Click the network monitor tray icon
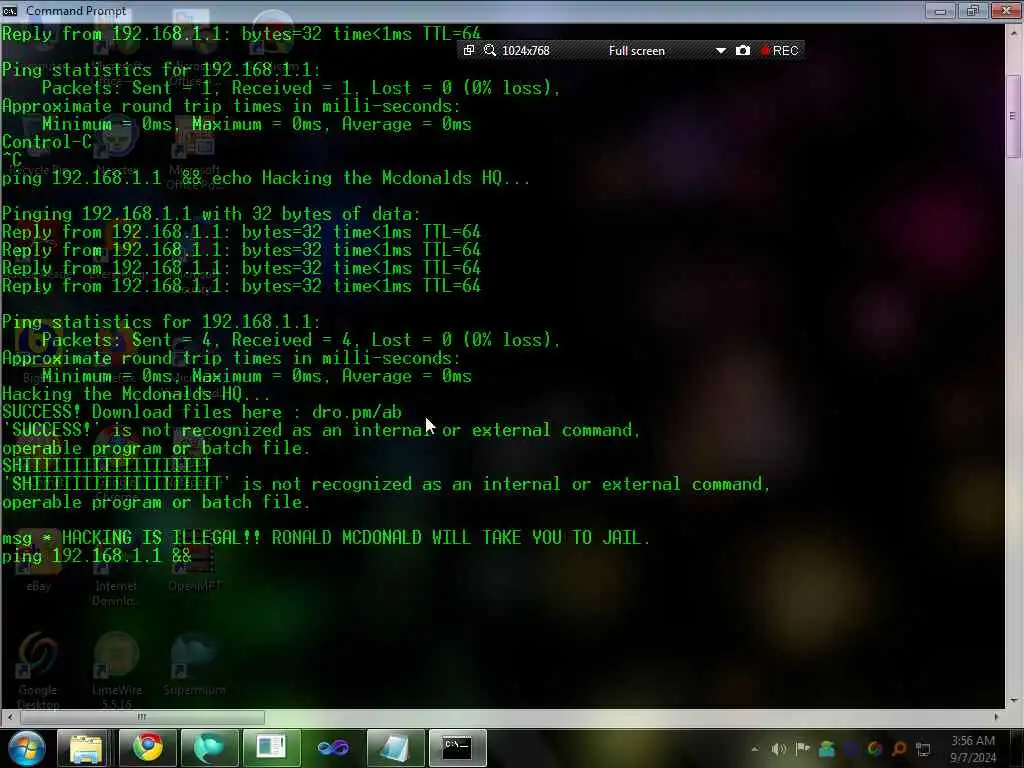The width and height of the screenshot is (1024, 768). pos(923,749)
